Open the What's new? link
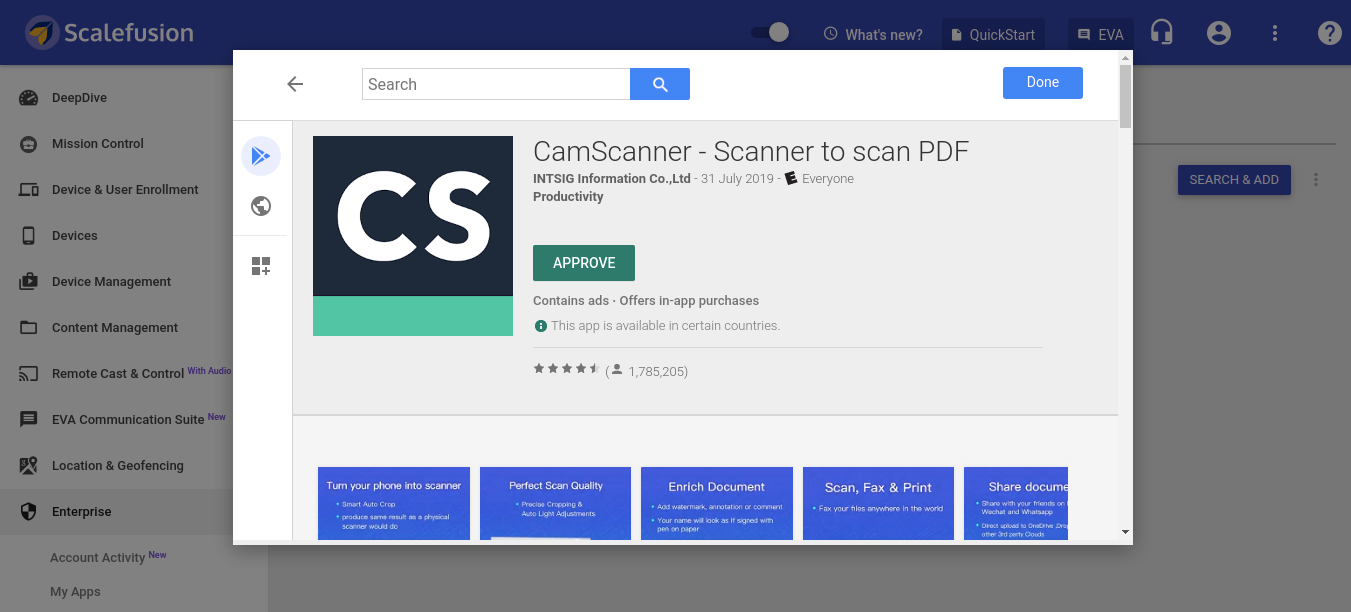 pos(873,34)
